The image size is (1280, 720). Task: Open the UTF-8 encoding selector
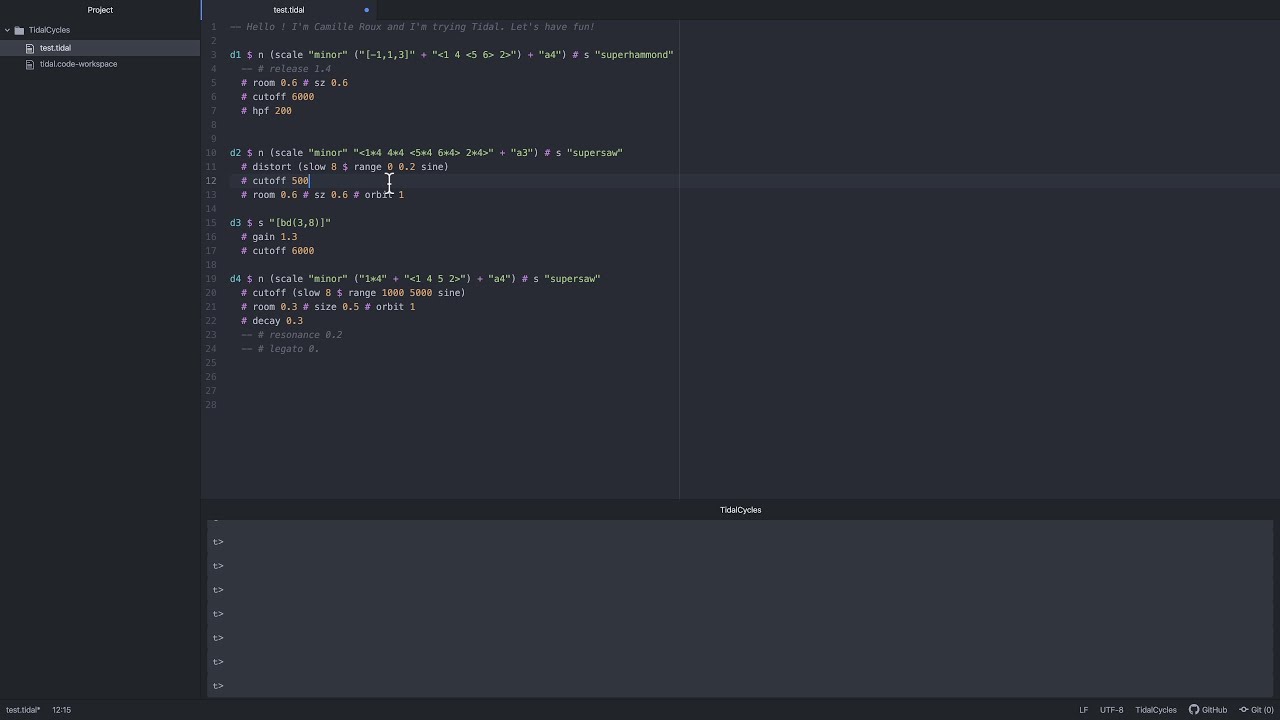[x=1111, y=710]
